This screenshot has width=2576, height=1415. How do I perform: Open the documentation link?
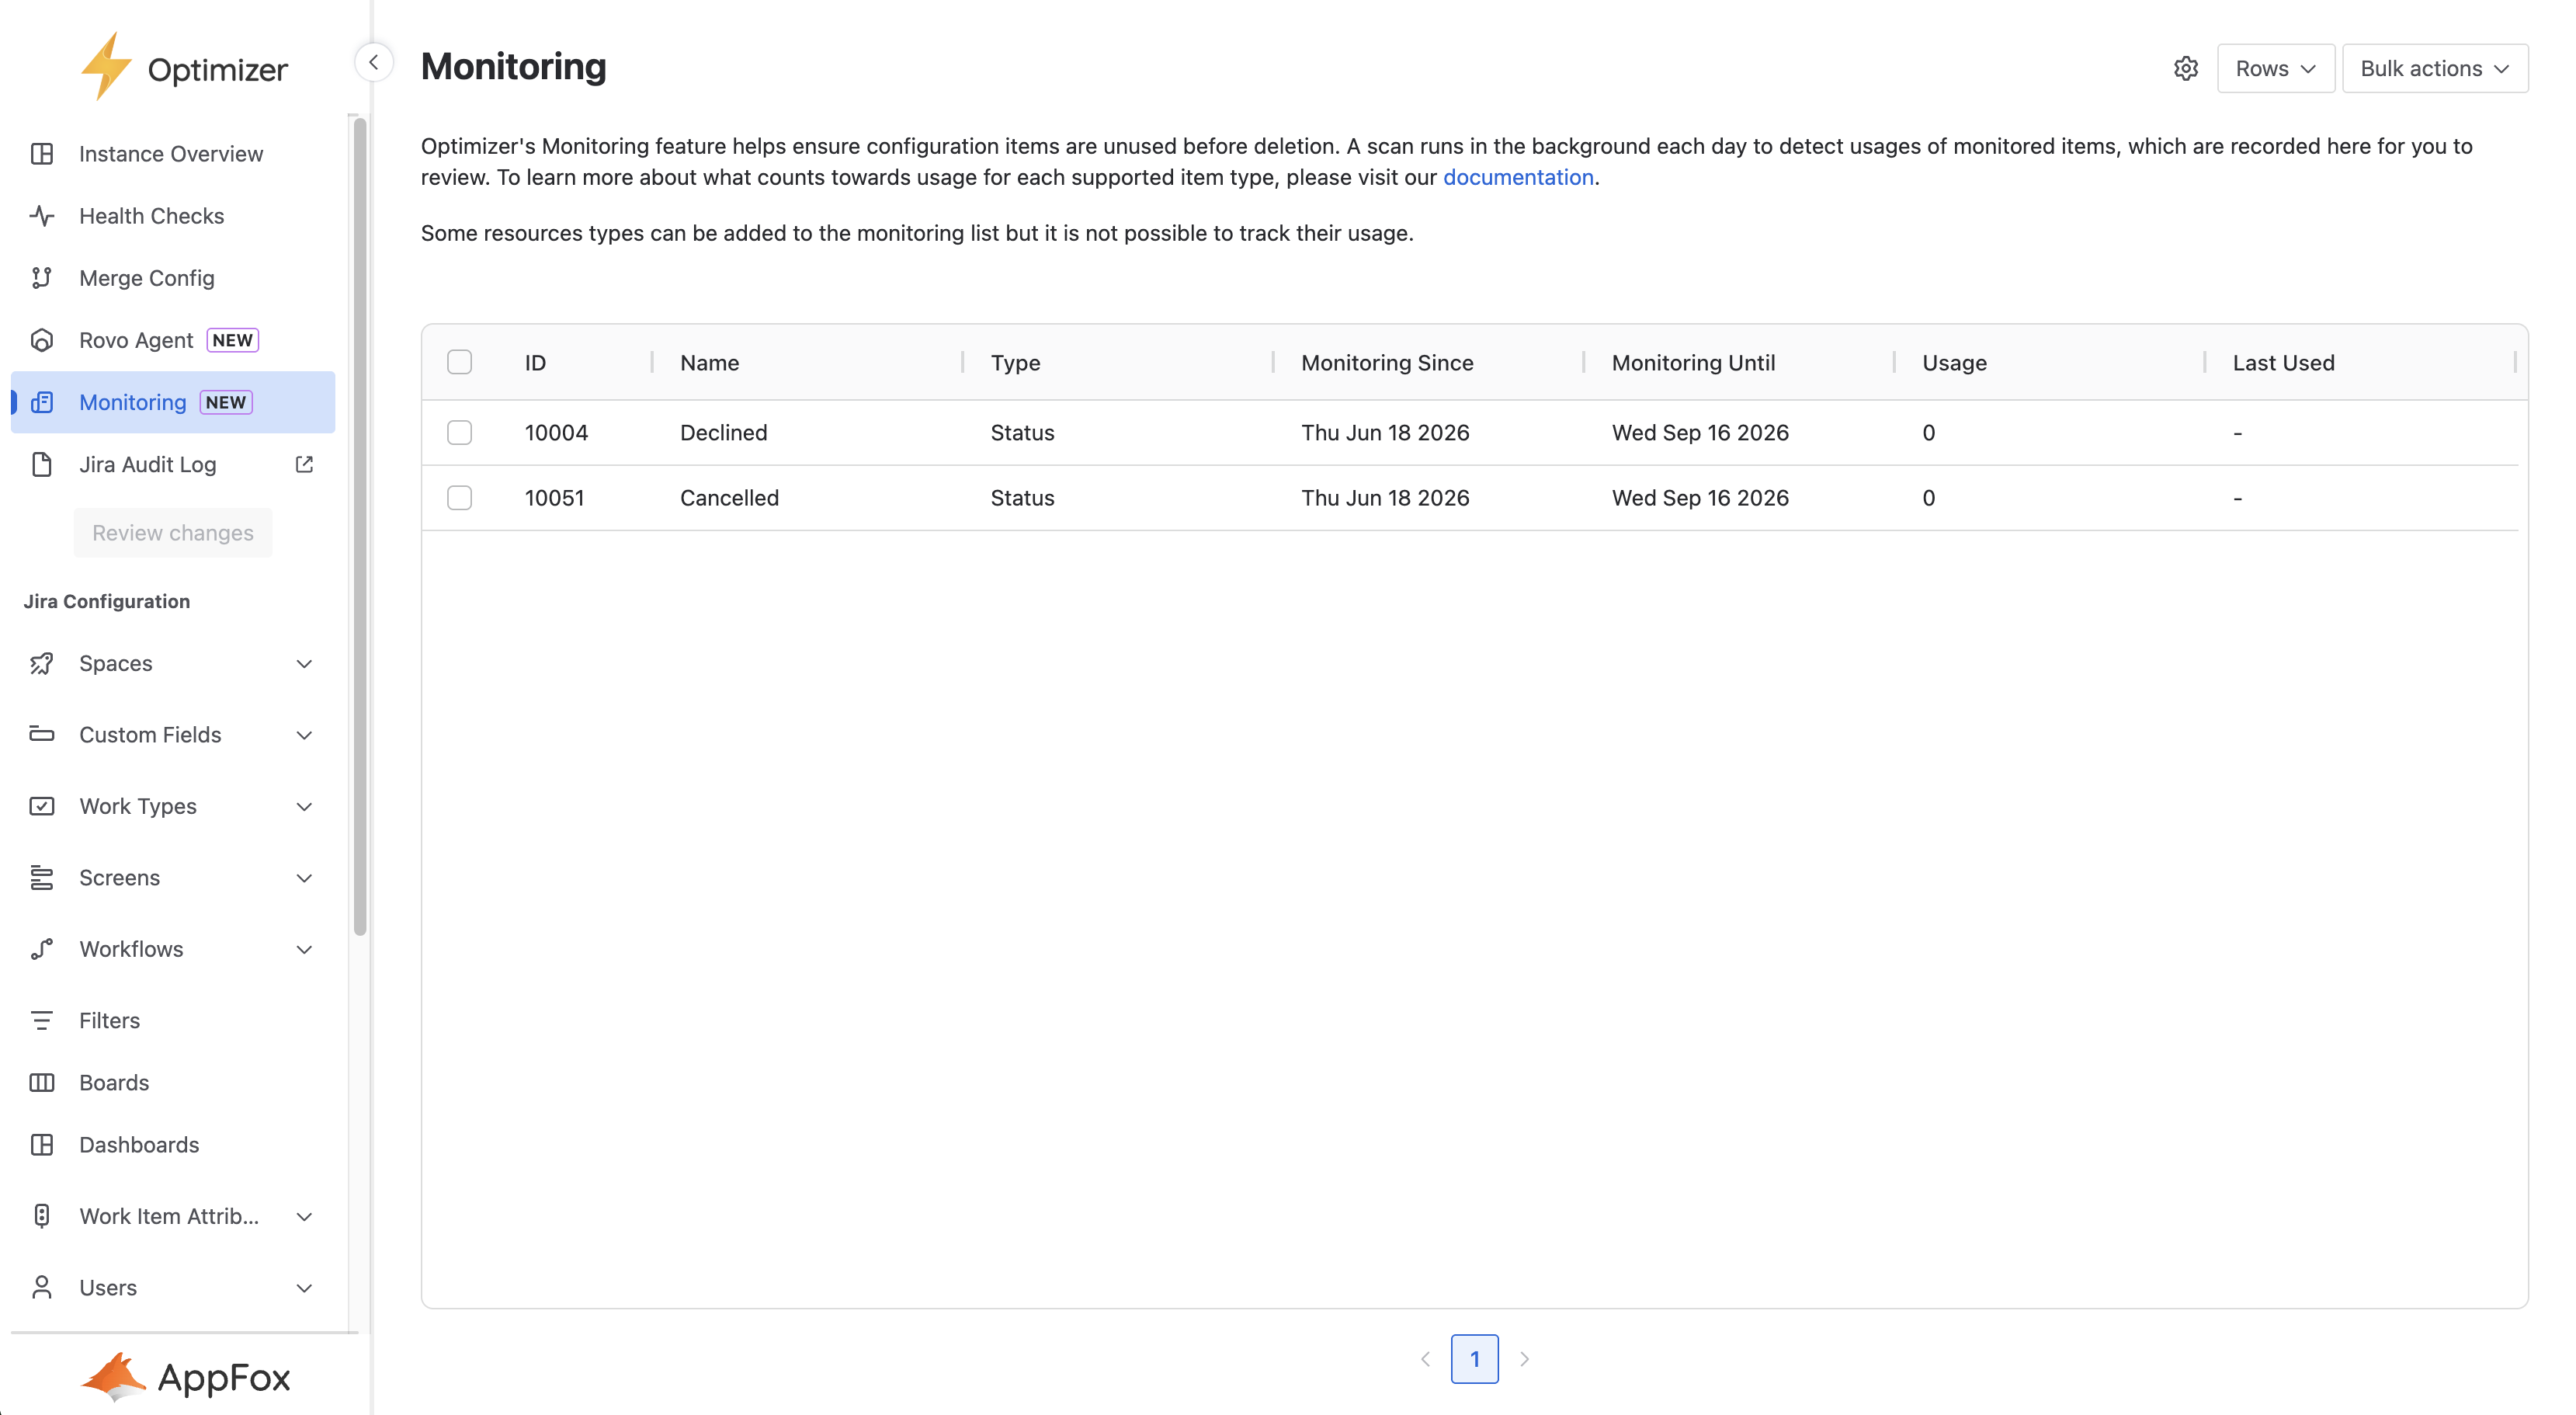click(1517, 177)
